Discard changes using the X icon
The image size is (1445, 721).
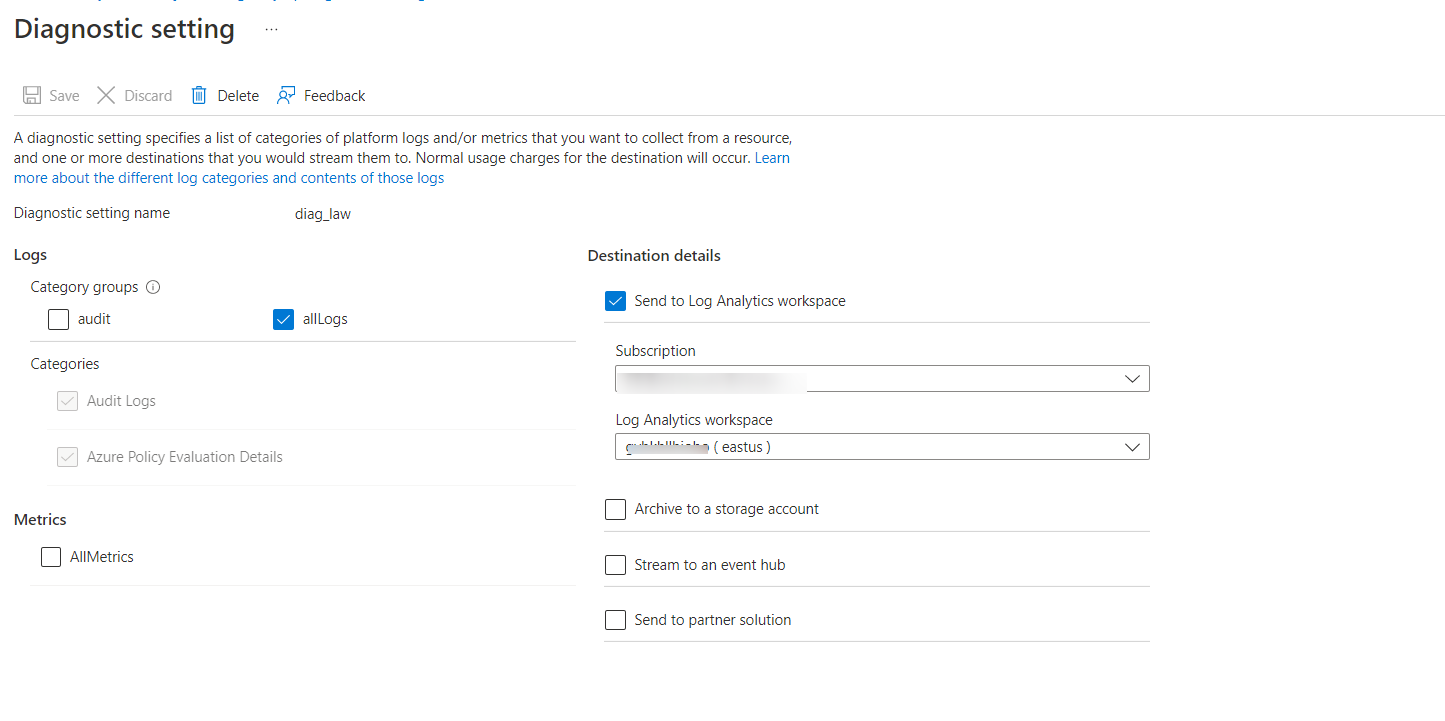click(106, 95)
